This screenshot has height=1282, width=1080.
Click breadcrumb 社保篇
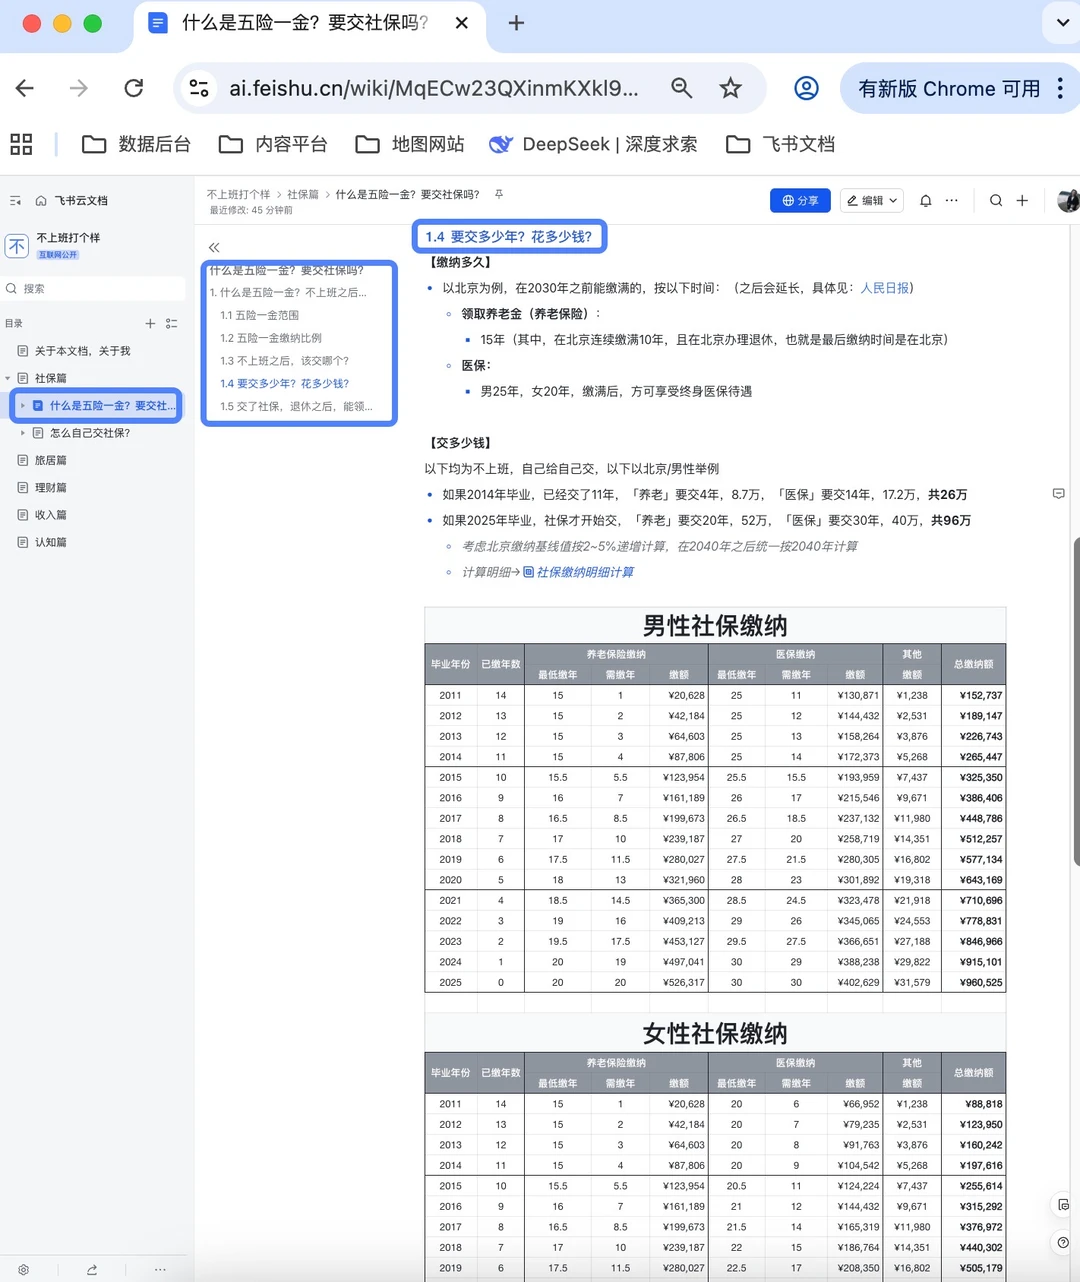pos(303,194)
